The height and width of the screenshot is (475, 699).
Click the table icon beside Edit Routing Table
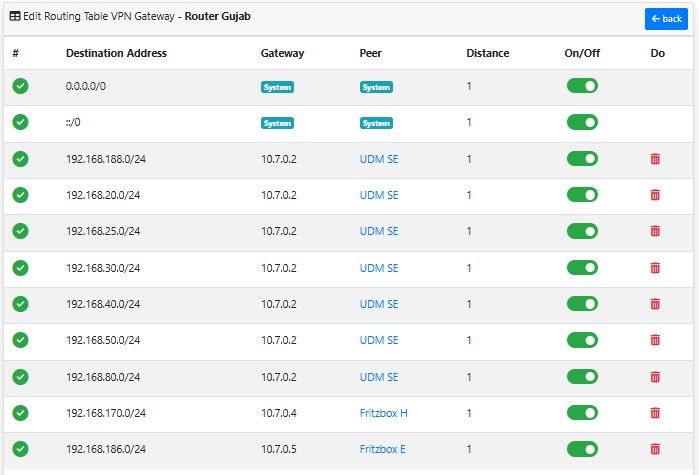14,17
